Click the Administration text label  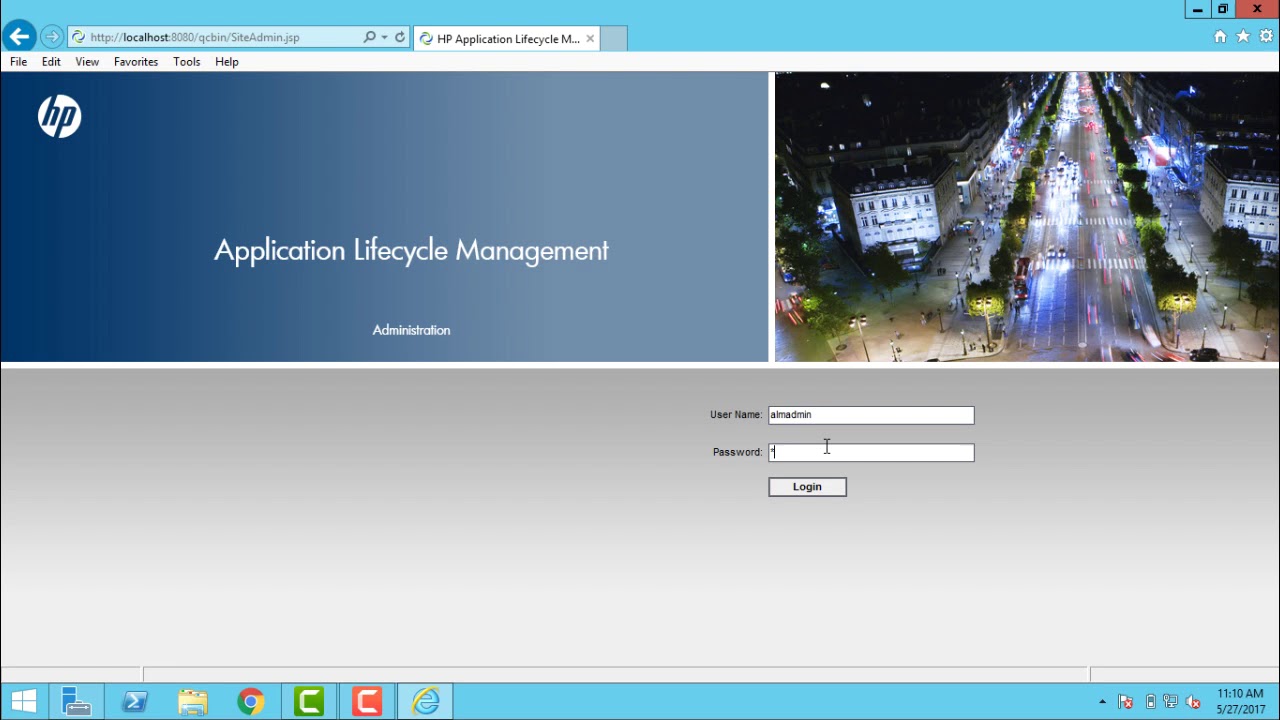[x=411, y=330]
